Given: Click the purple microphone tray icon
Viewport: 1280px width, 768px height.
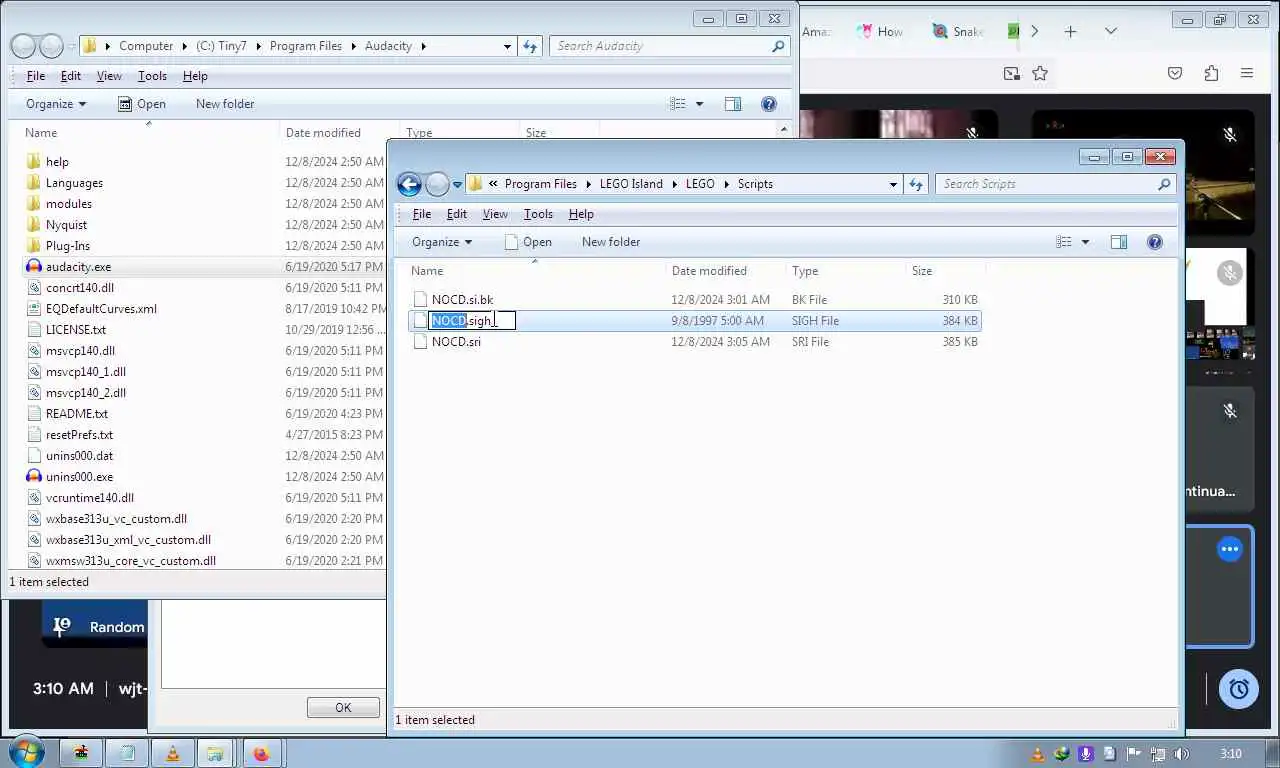Looking at the screenshot, I should [1085, 754].
